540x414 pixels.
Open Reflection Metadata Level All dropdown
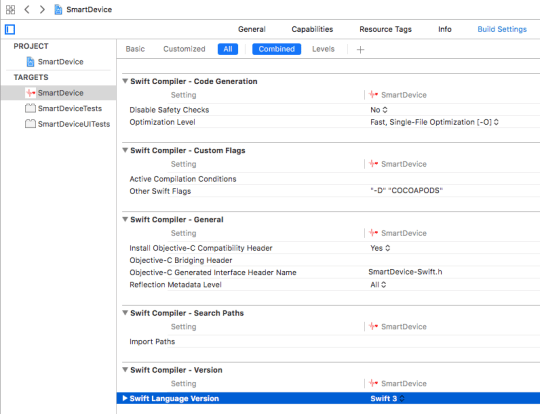pyautogui.click(x=378, y=285)
